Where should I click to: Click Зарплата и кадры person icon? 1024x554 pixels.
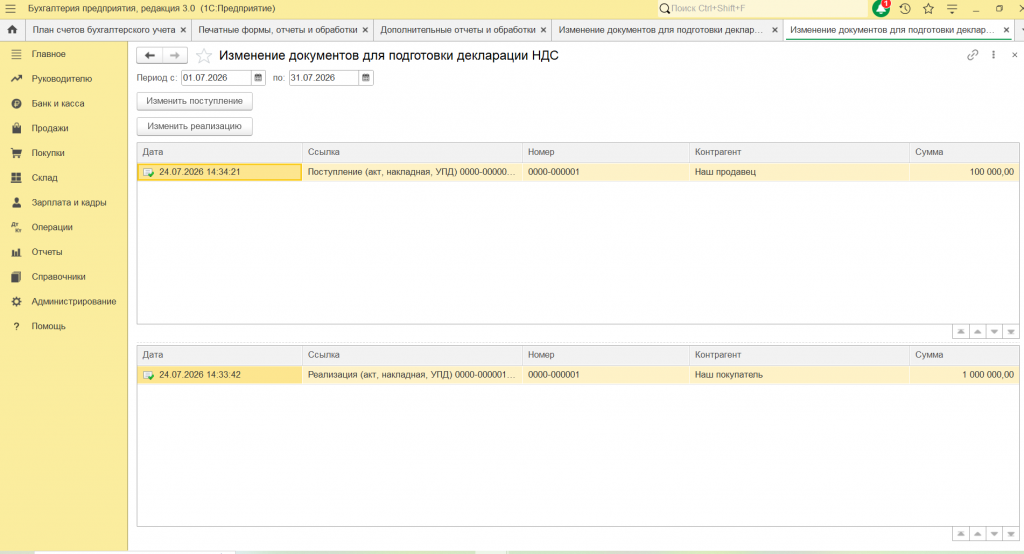coord(16,203)
